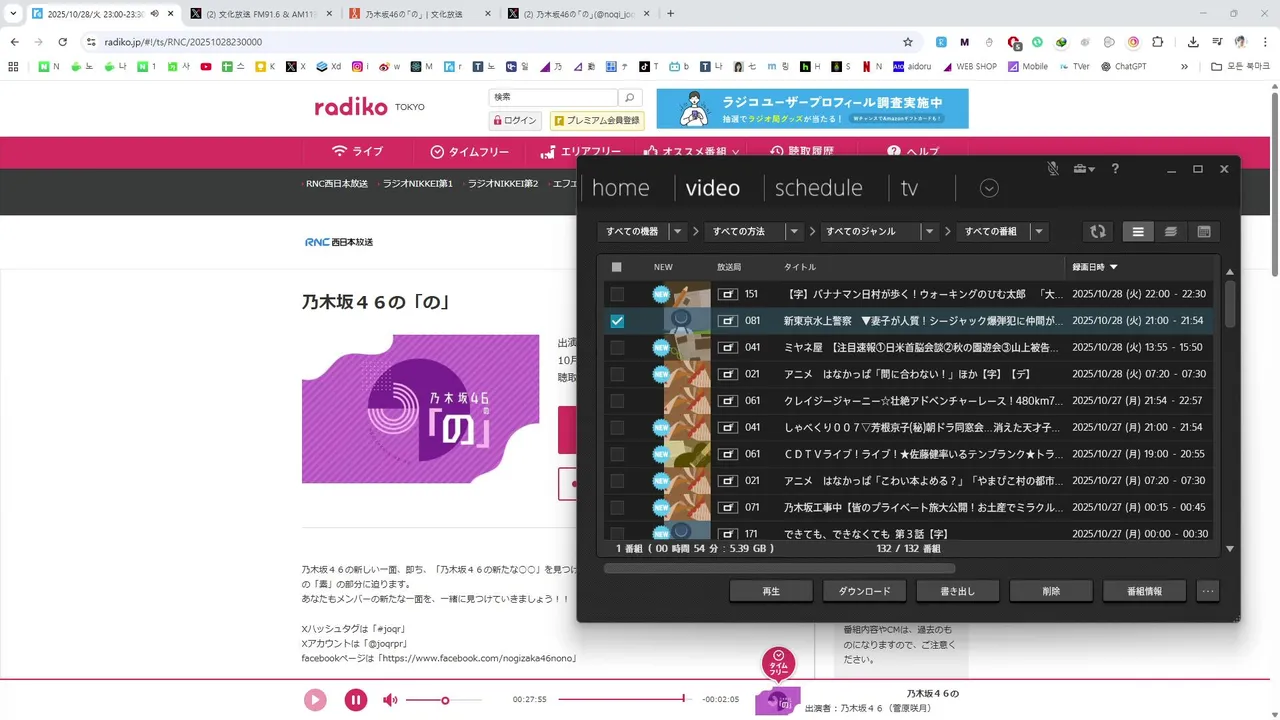The width and height of the screenshot is (1280, 720).
Task: Adjust the radiko volume slider
Action: (x=443, y=700)
